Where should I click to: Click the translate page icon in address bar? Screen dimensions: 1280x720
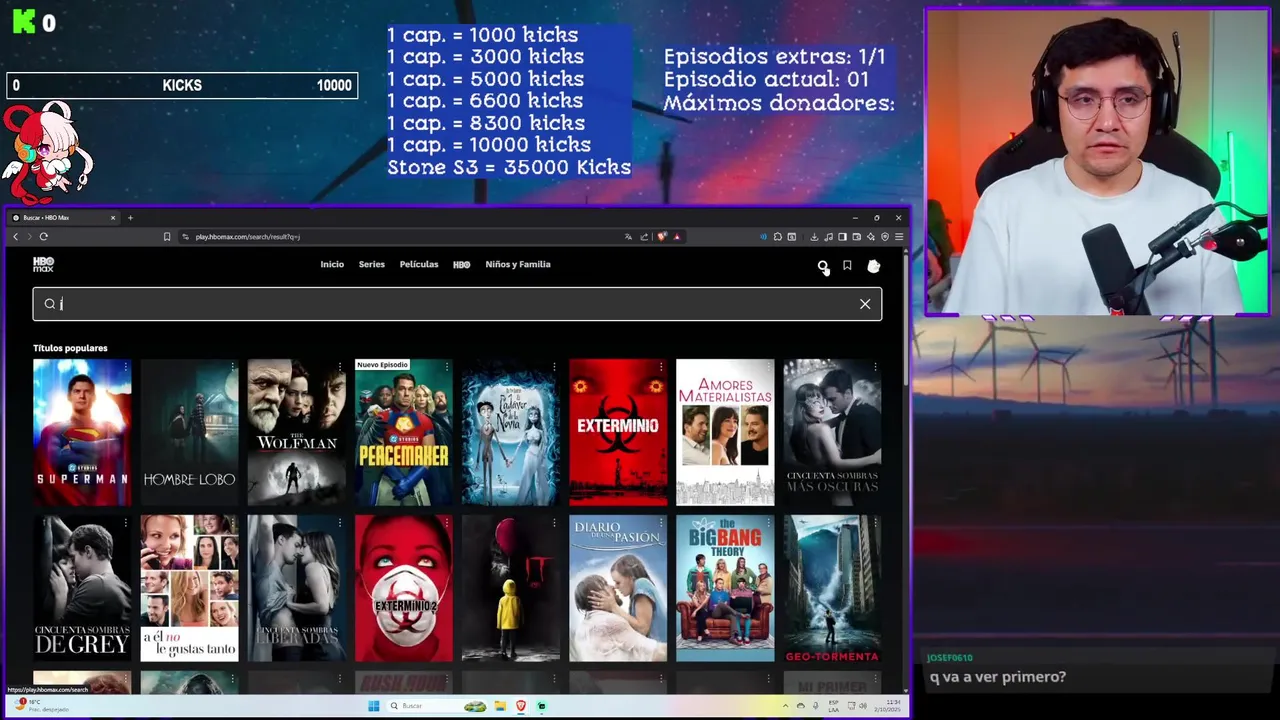click(x=628, y=237)
